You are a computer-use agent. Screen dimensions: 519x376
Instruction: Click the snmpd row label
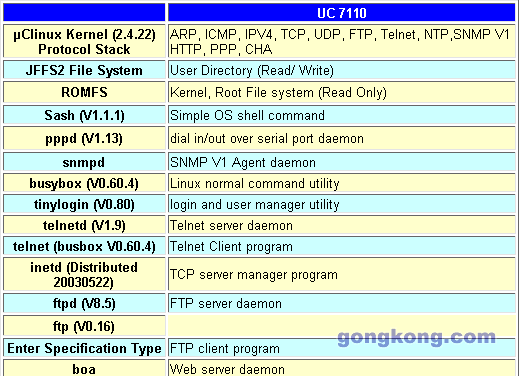(84, 162)
